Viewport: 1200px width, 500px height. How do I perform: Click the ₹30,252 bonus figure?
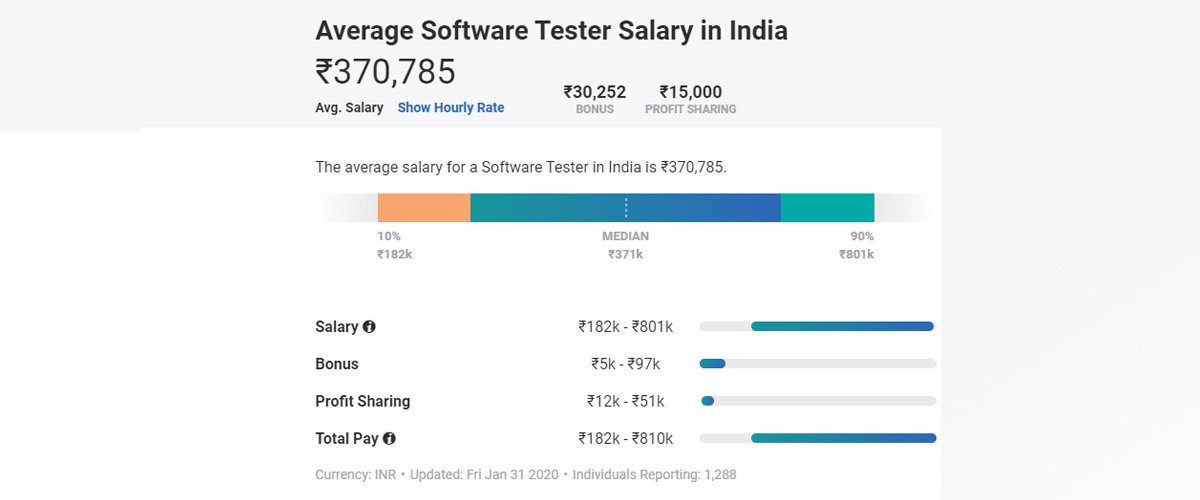coord(595,92)
